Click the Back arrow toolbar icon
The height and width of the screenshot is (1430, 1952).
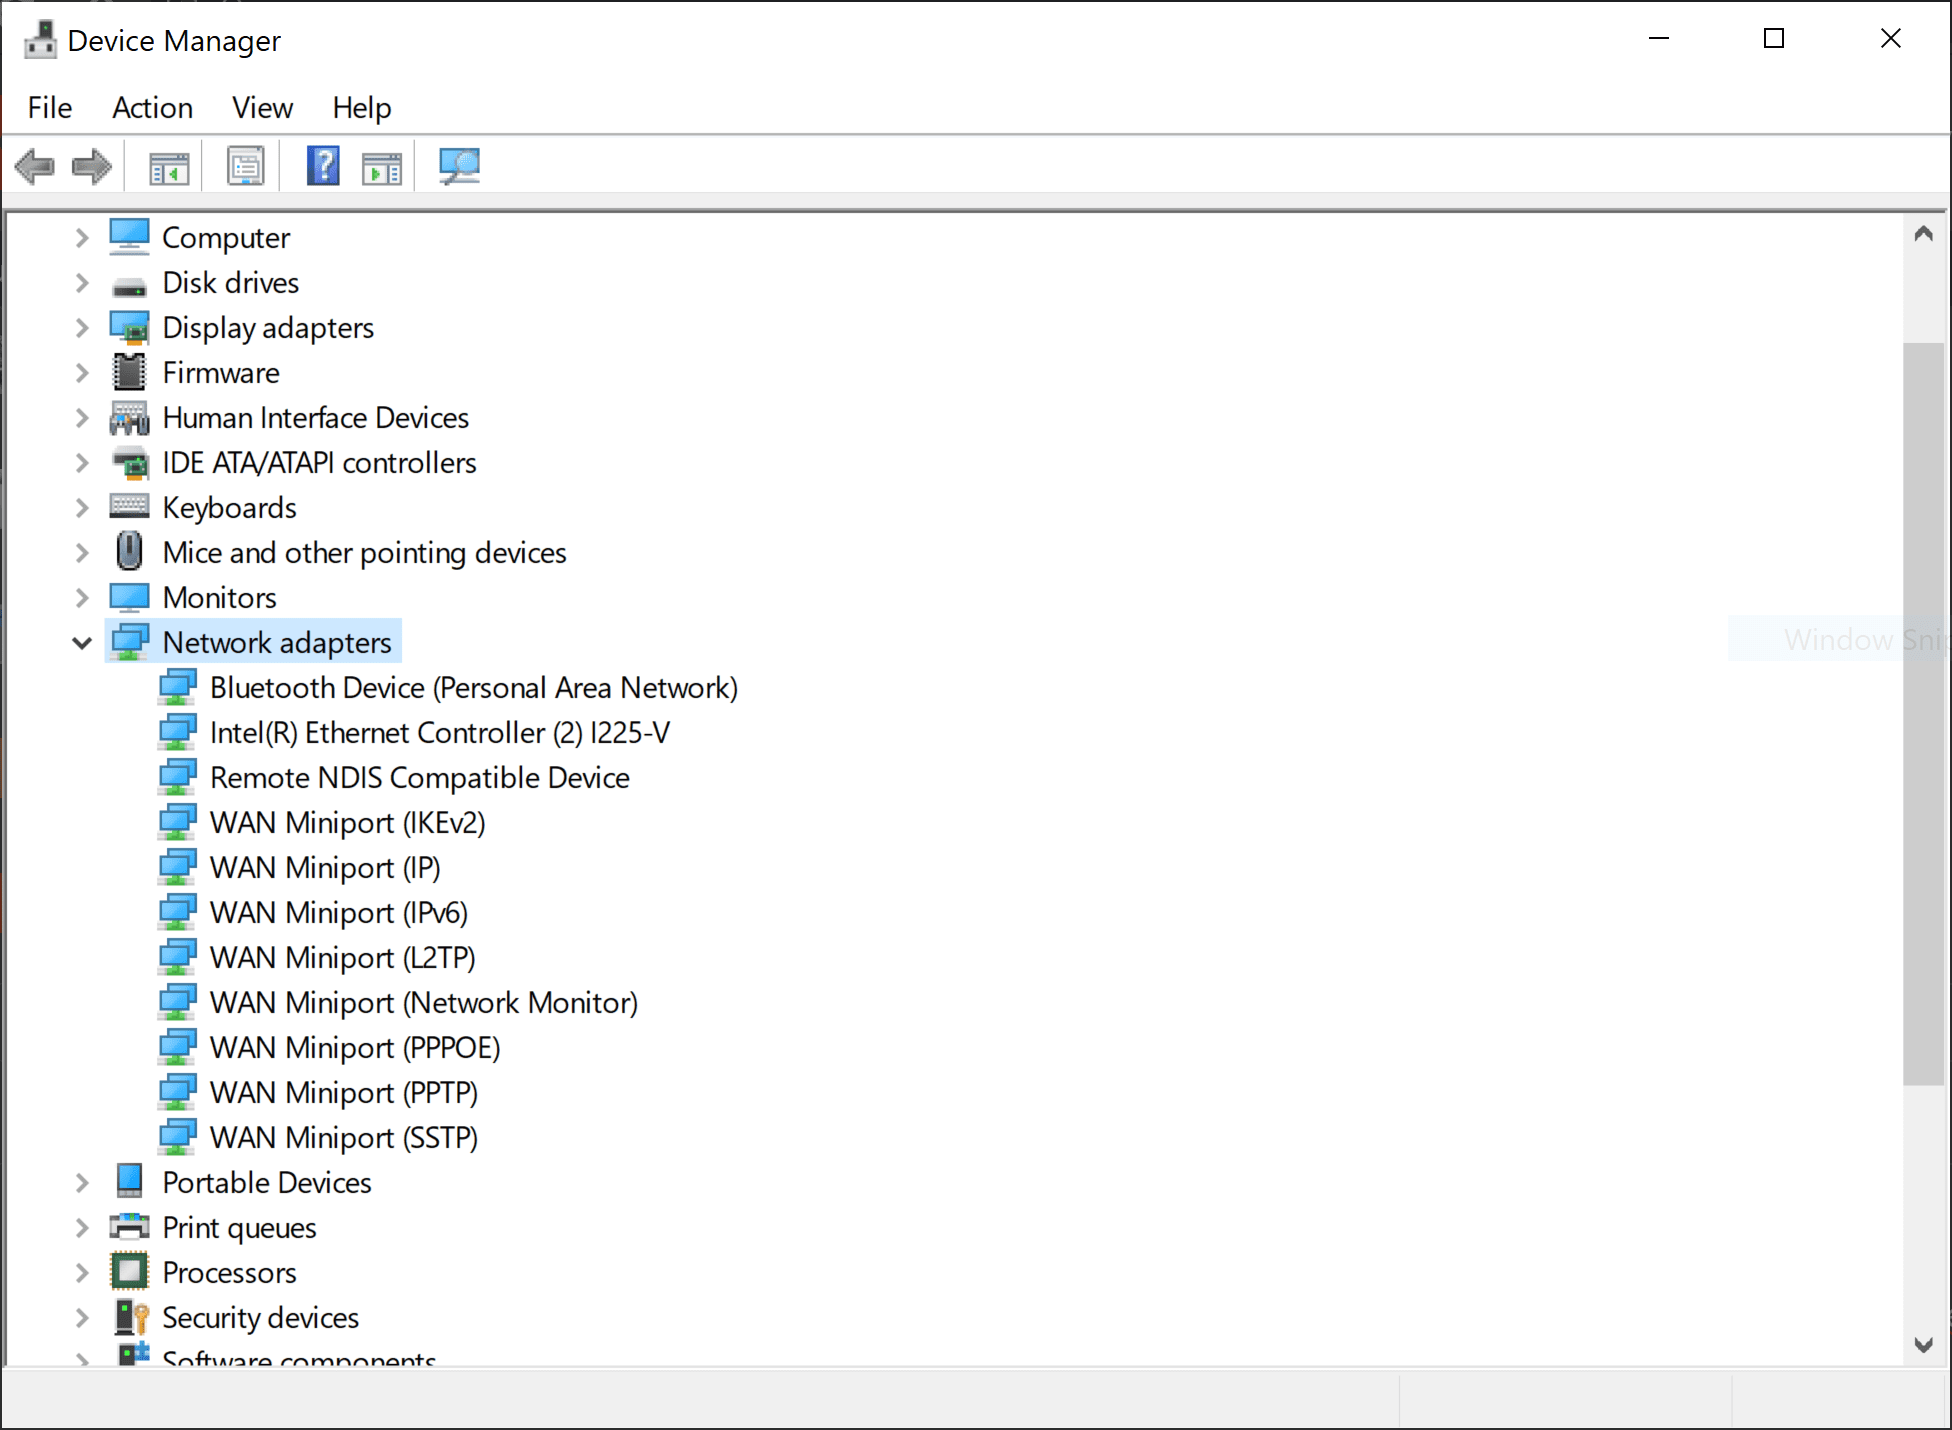coord(35,166)
